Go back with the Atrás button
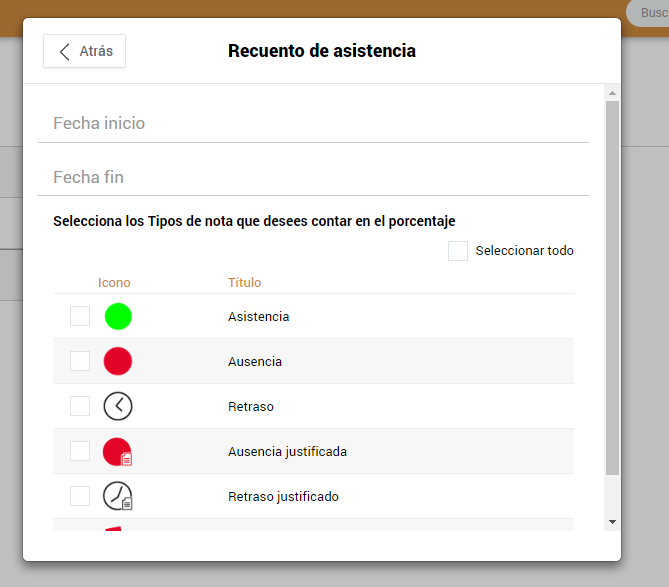Viewport: 669px width, 587px height. 84,51
